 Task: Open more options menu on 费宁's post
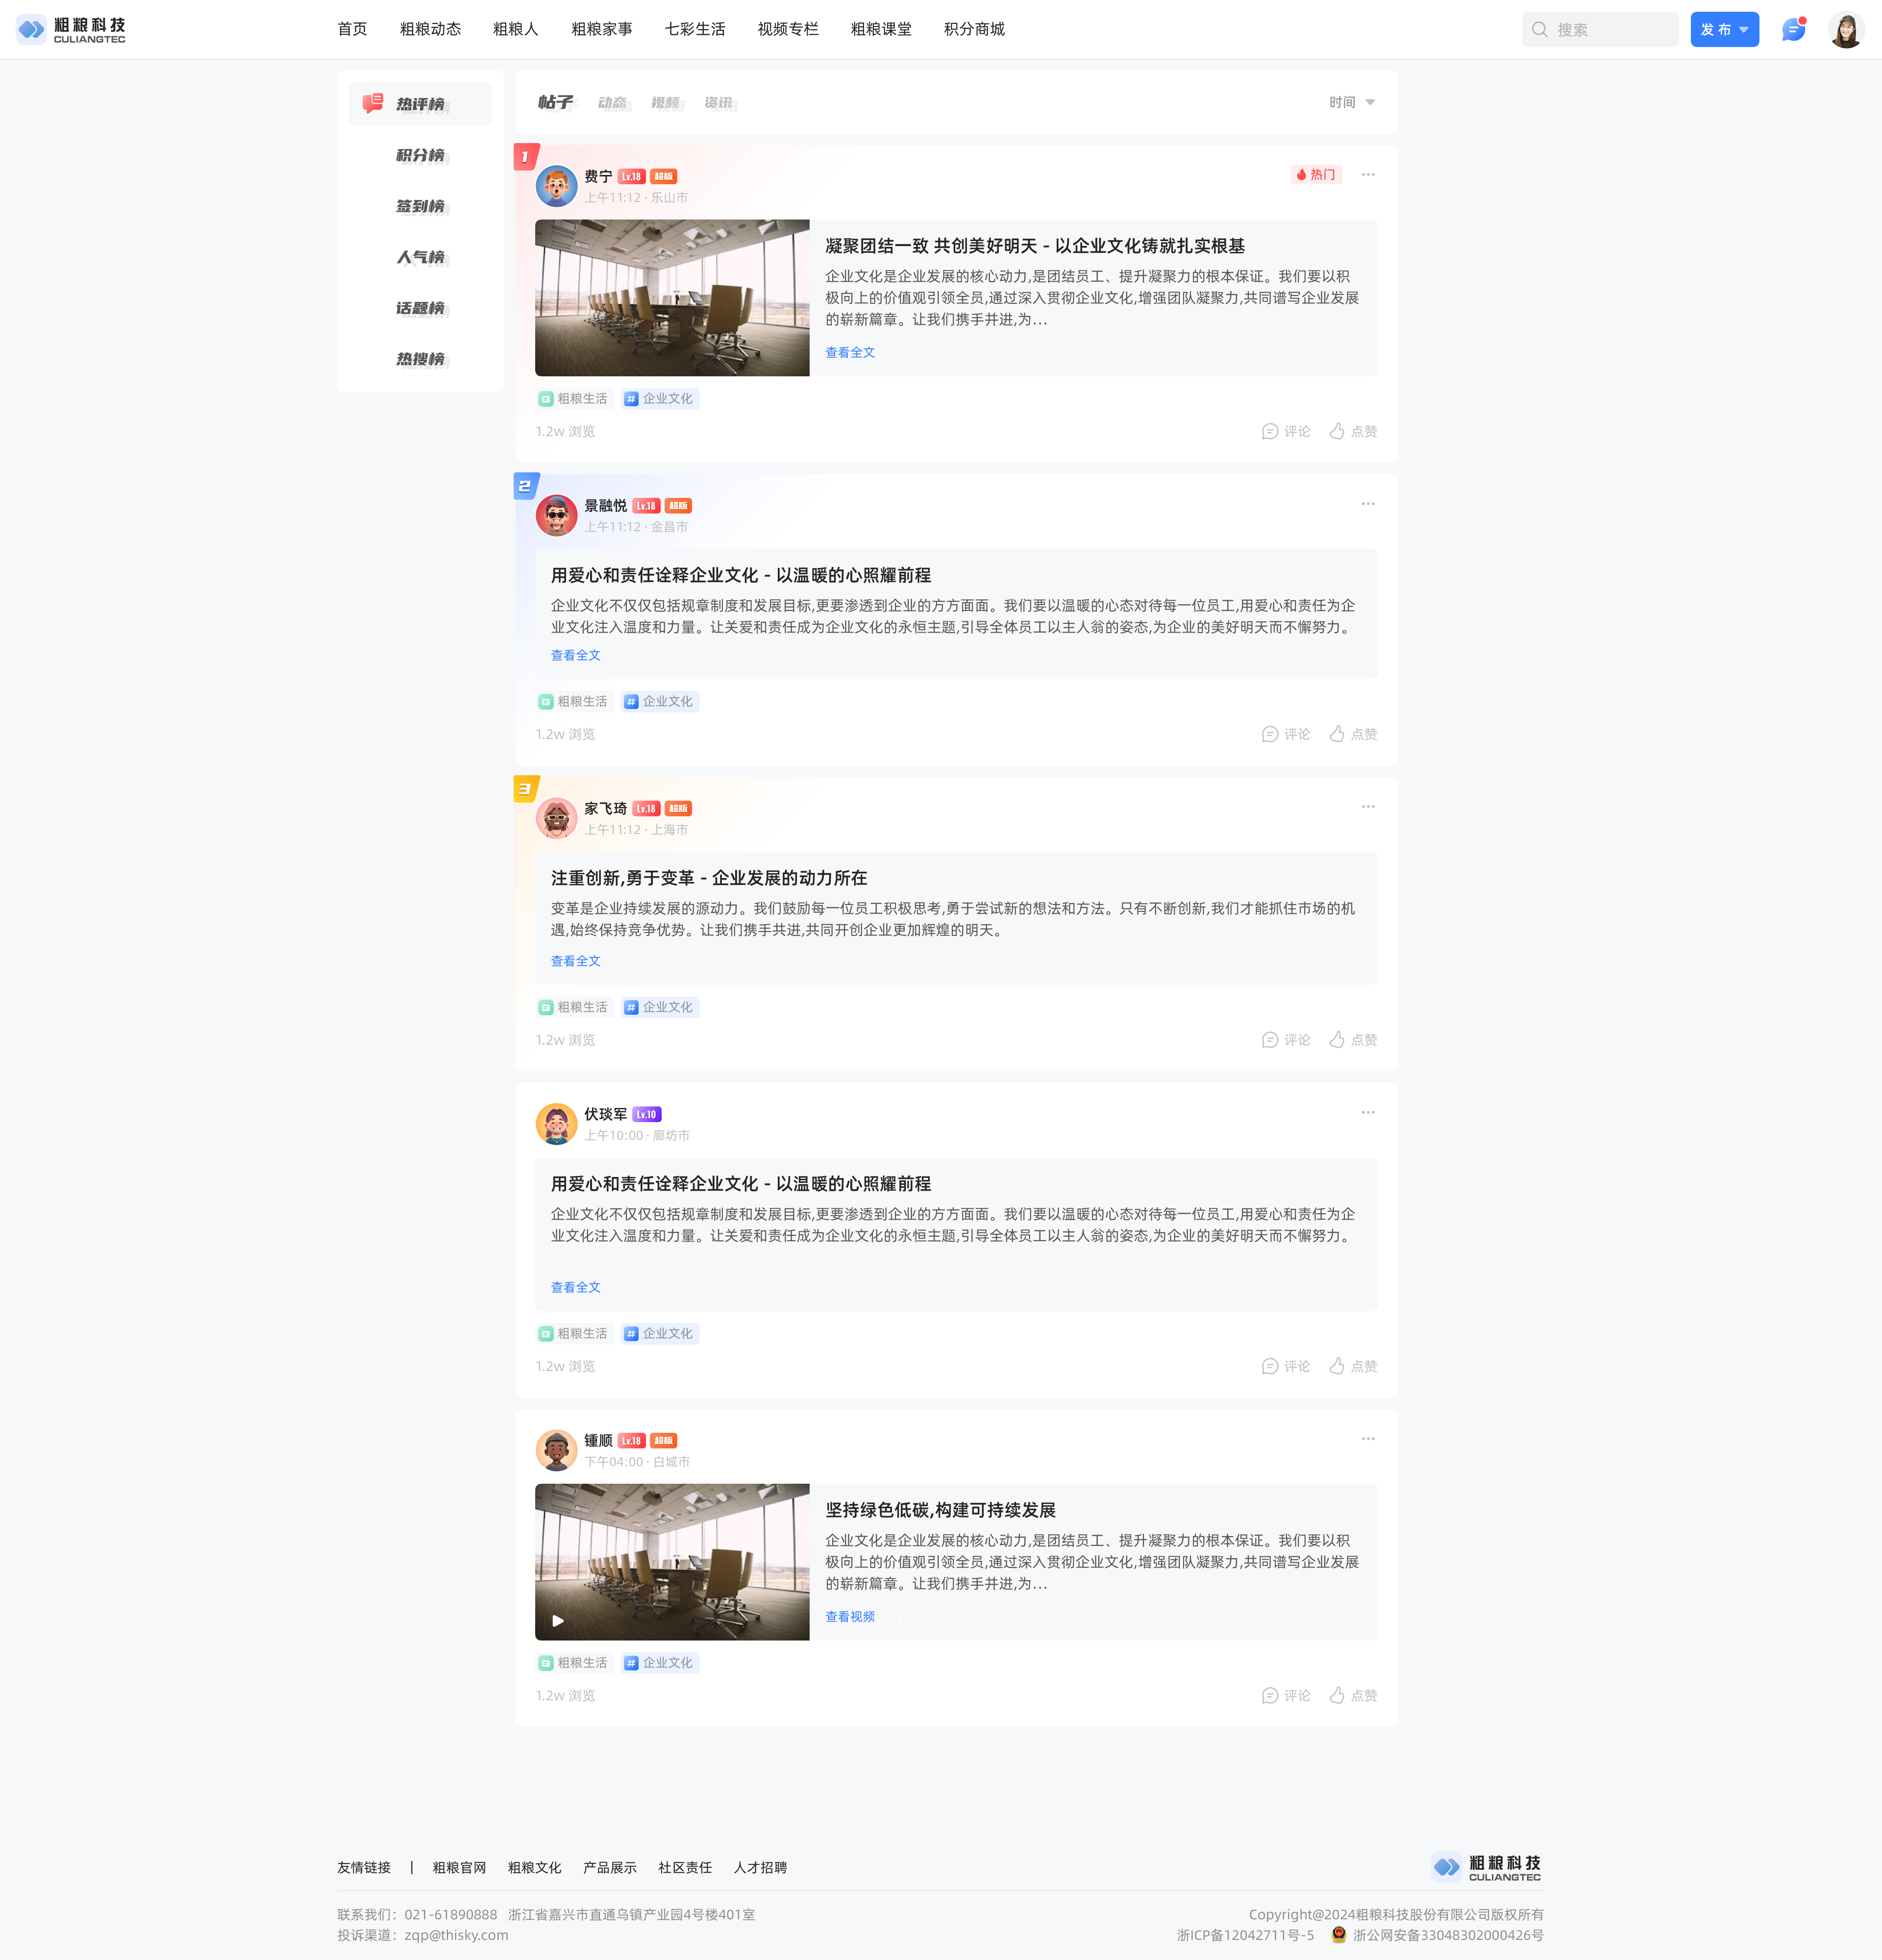(x=1367, y=175)
